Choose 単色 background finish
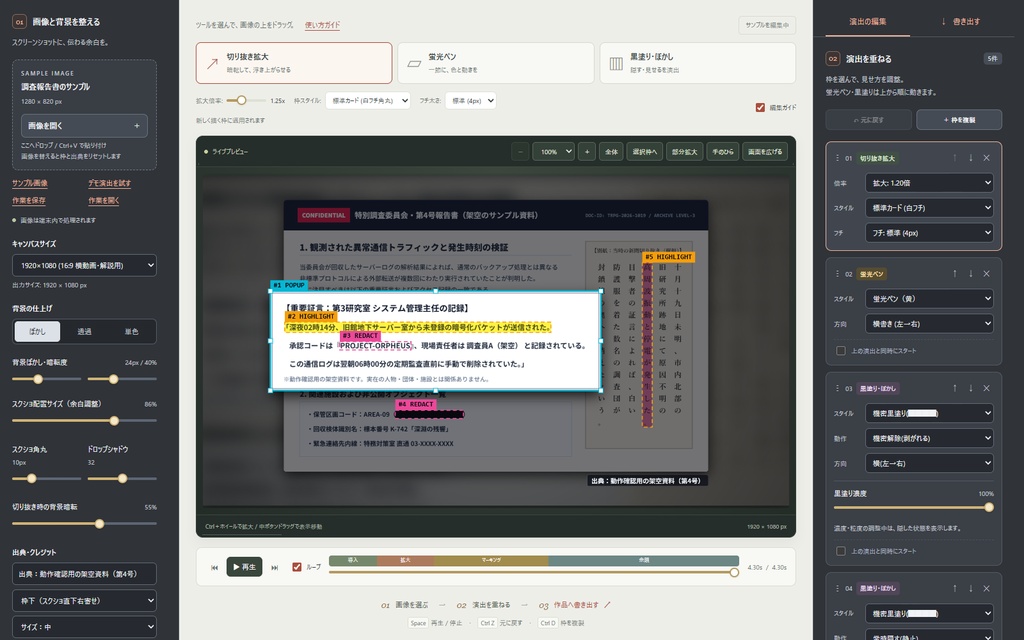 pyautogui.click(x=131, y=332)
